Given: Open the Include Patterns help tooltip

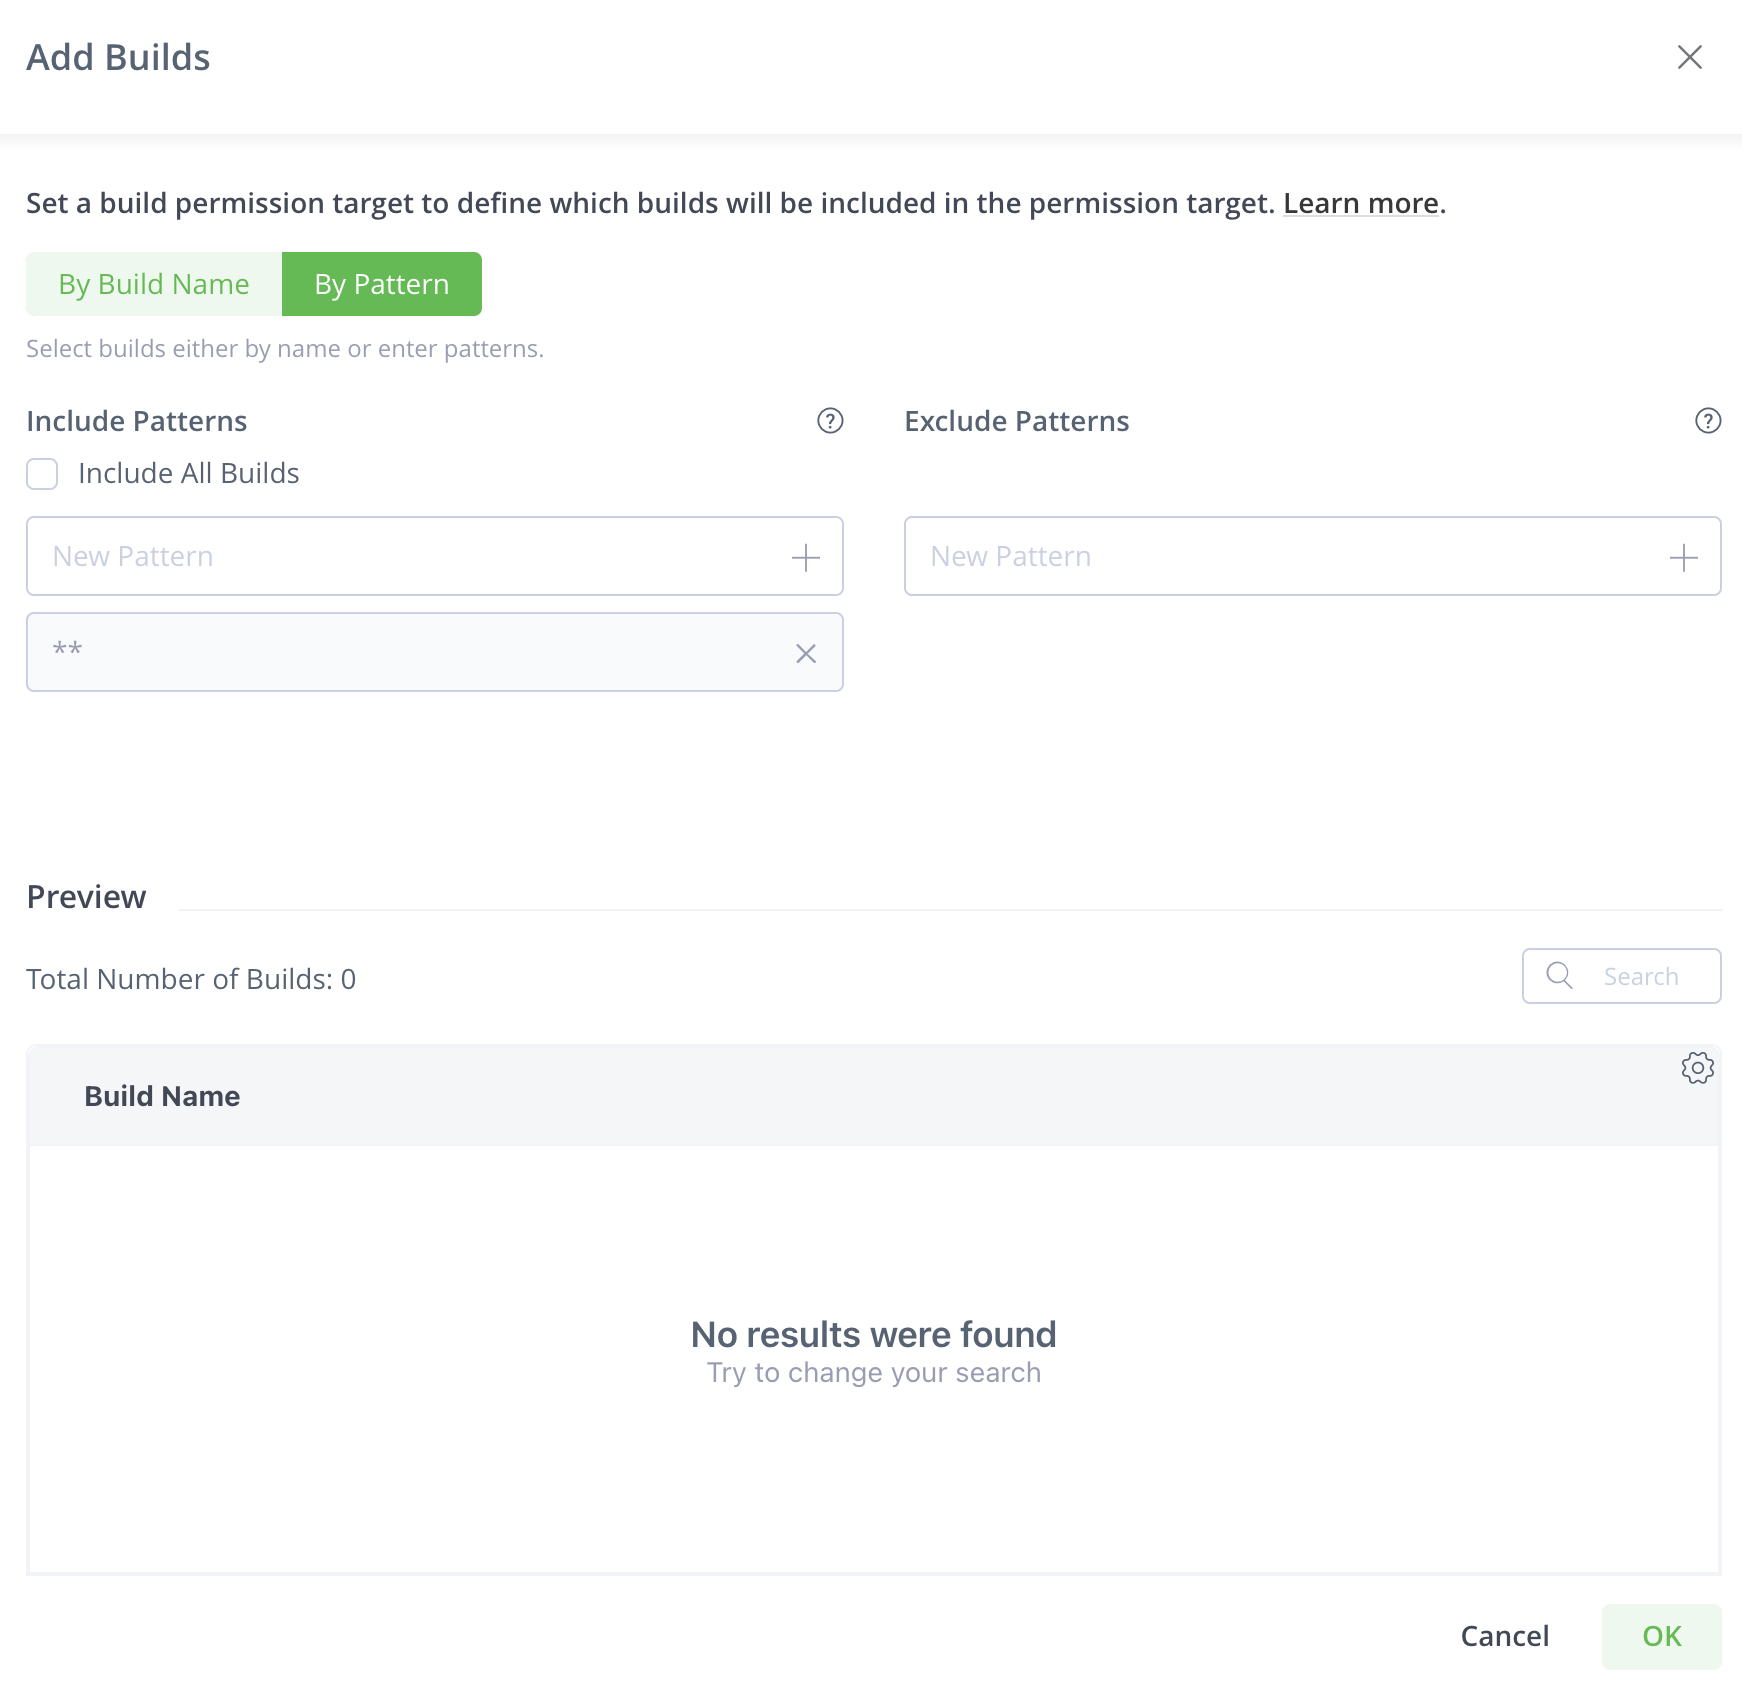Looking at the screenshot, I should [828, 421].
